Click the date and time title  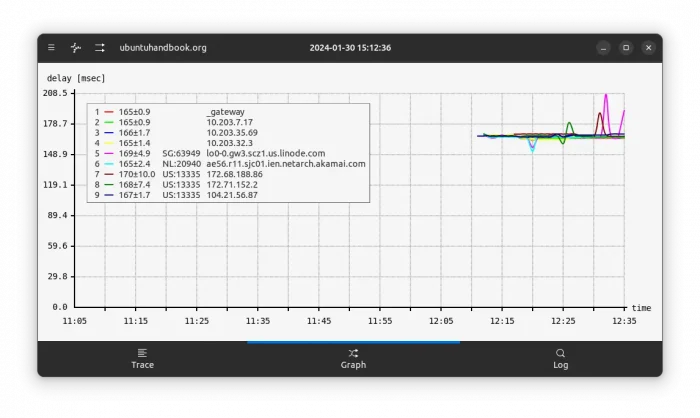[350, 47]
